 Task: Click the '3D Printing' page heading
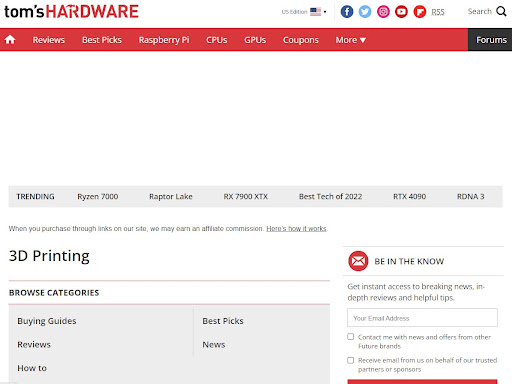coord(49,256)
